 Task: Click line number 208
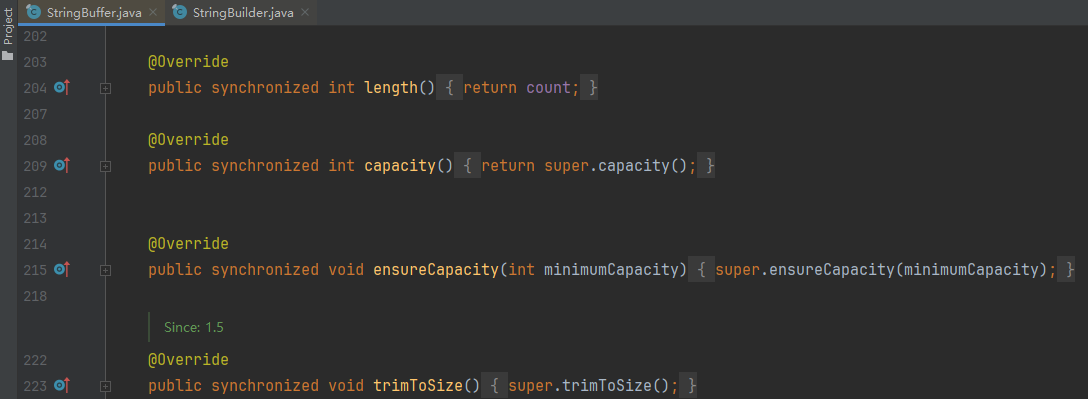tap(35, 140)
